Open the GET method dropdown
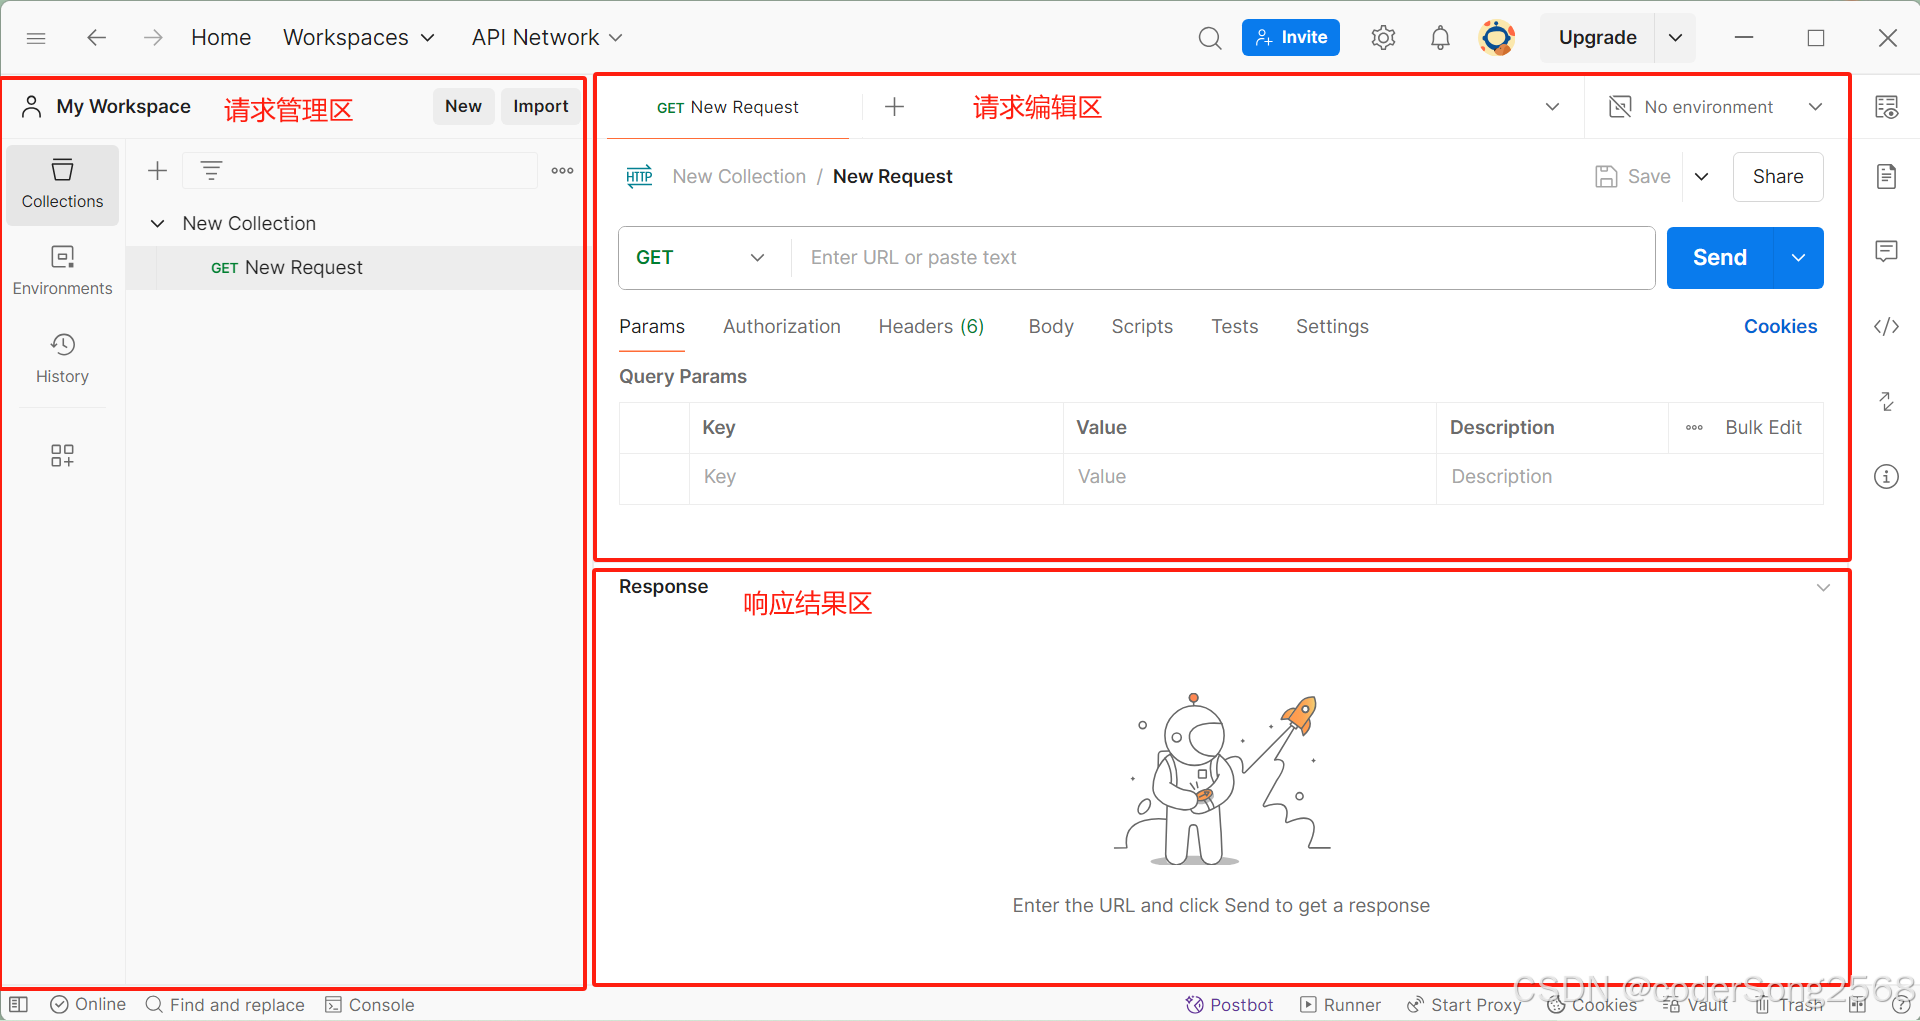 coord(703,258)
